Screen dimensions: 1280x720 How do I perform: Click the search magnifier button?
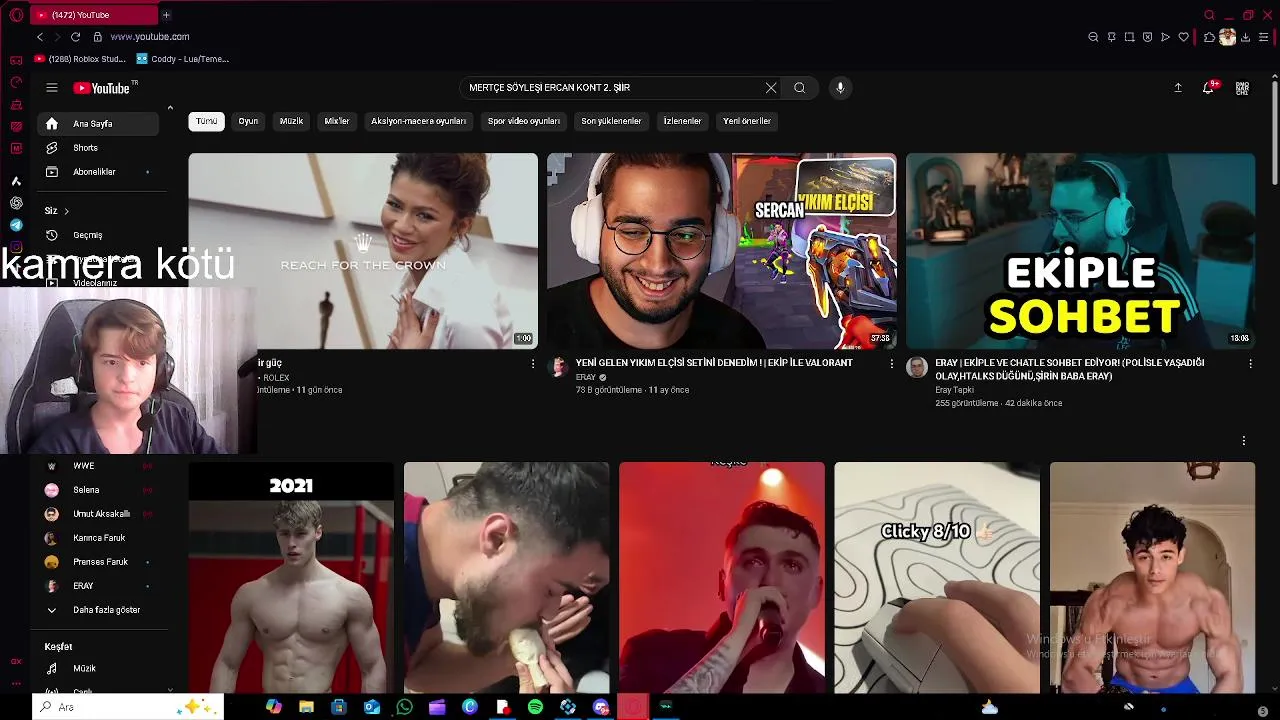point(800,88)
